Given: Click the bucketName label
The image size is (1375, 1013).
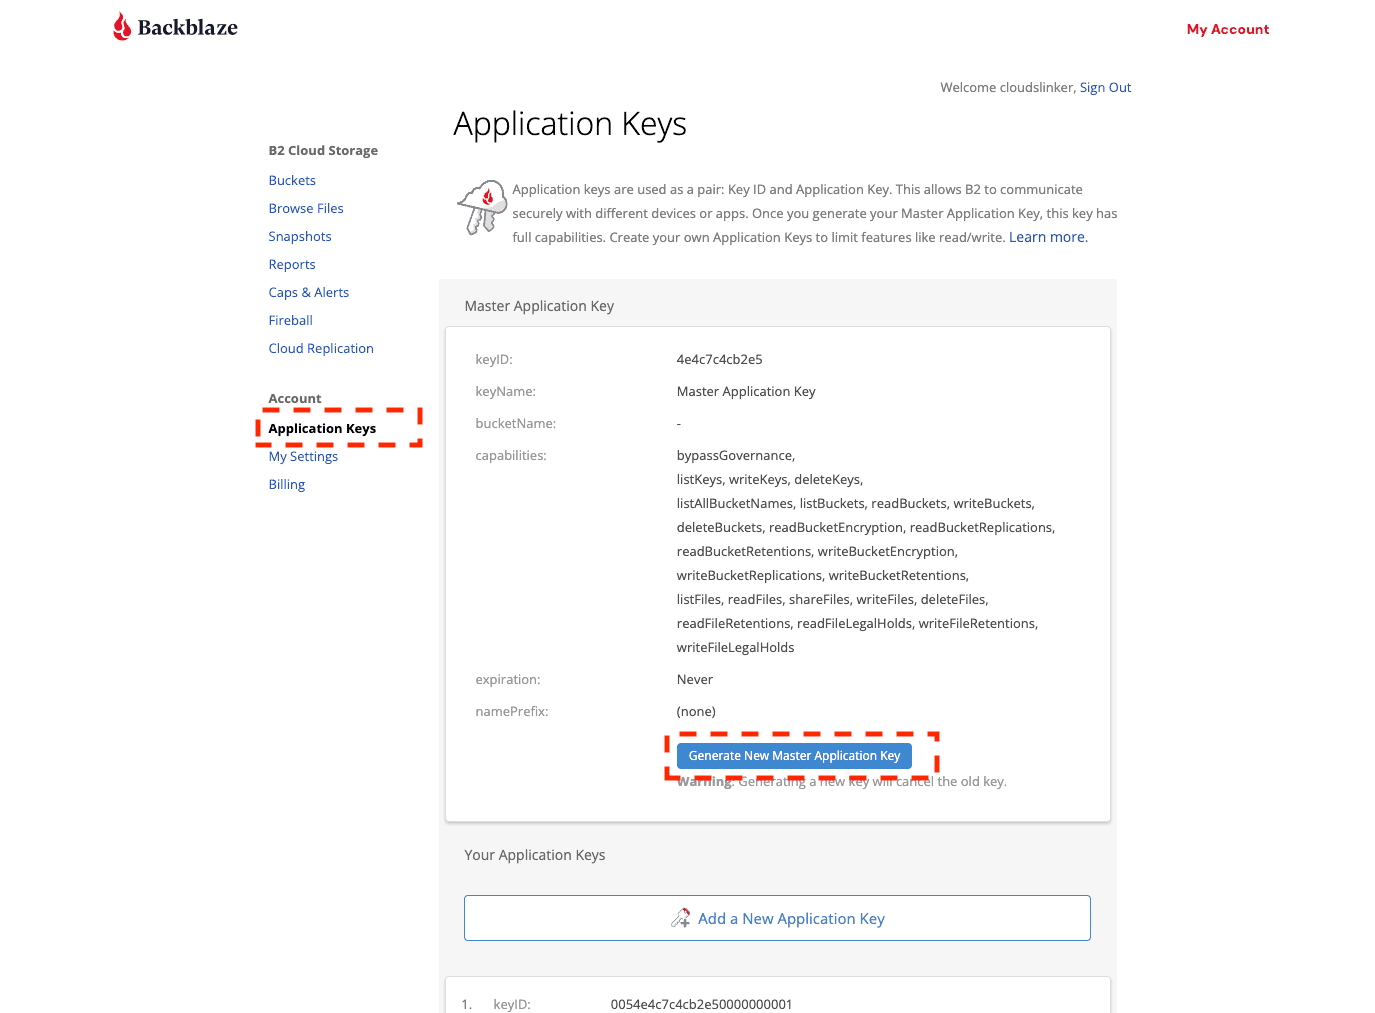Looking at the screenshot, I should coord(516,423).
